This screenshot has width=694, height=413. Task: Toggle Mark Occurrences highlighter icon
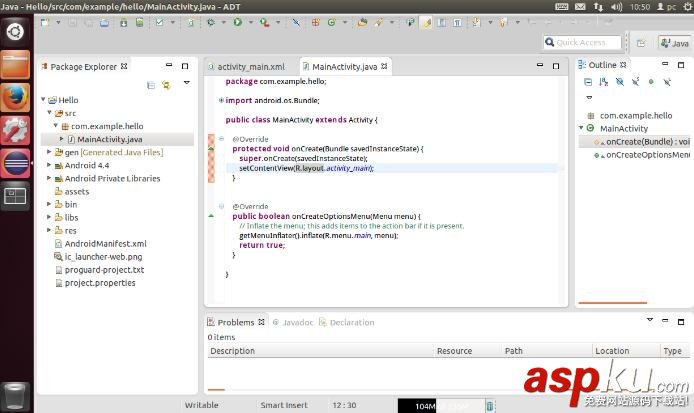click(x=426, y=22)
